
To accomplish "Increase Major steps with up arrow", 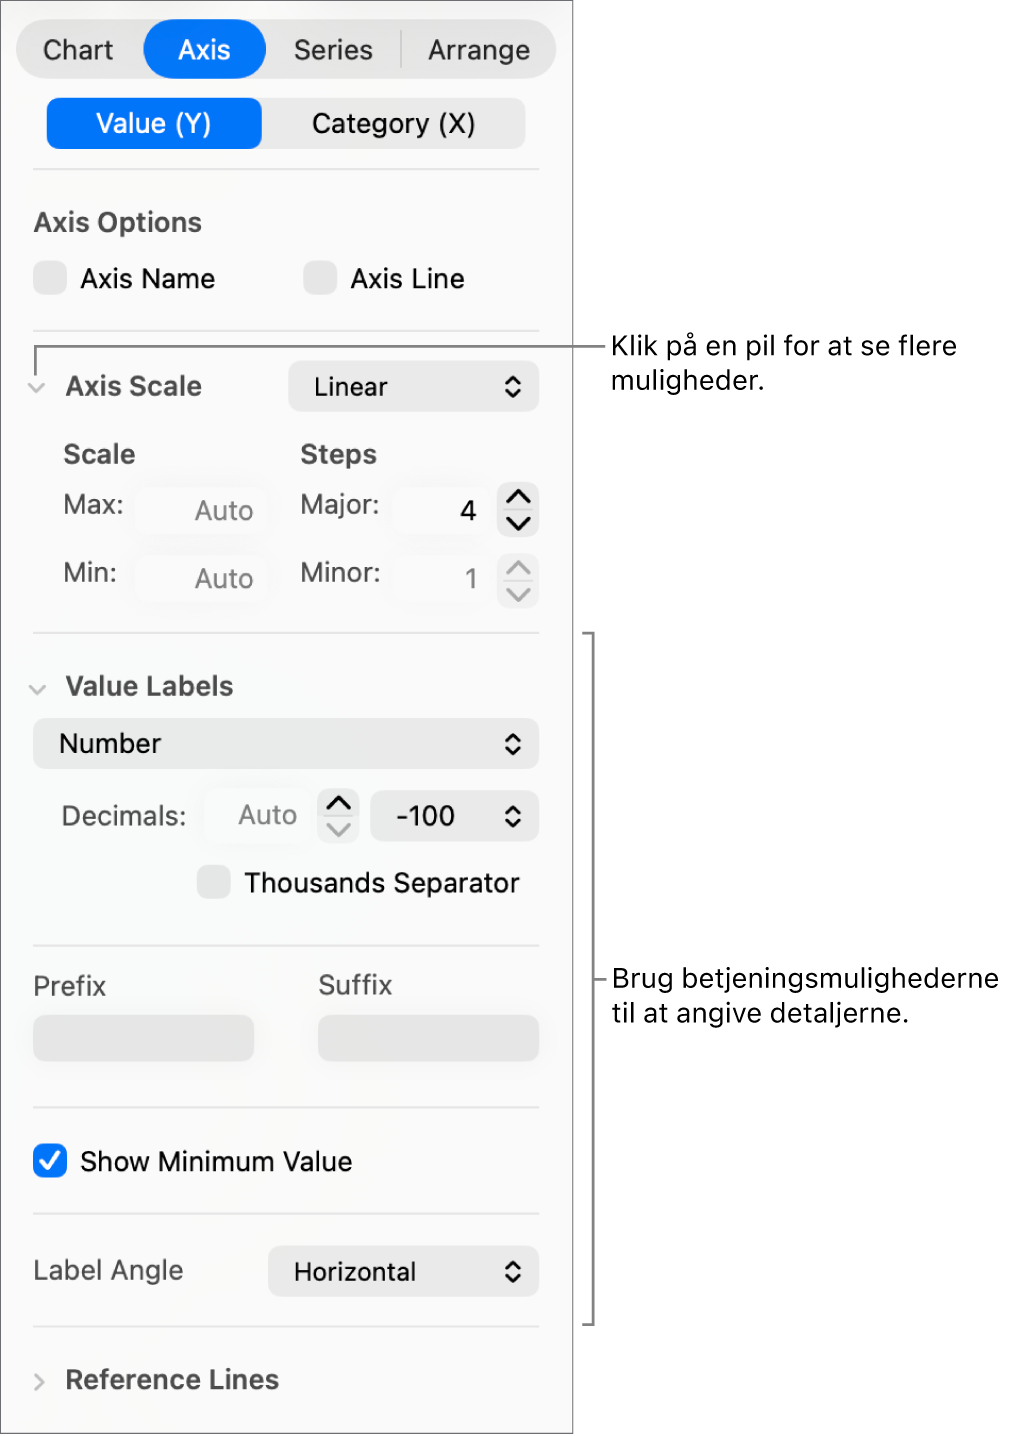I will [x=518, y=497].
